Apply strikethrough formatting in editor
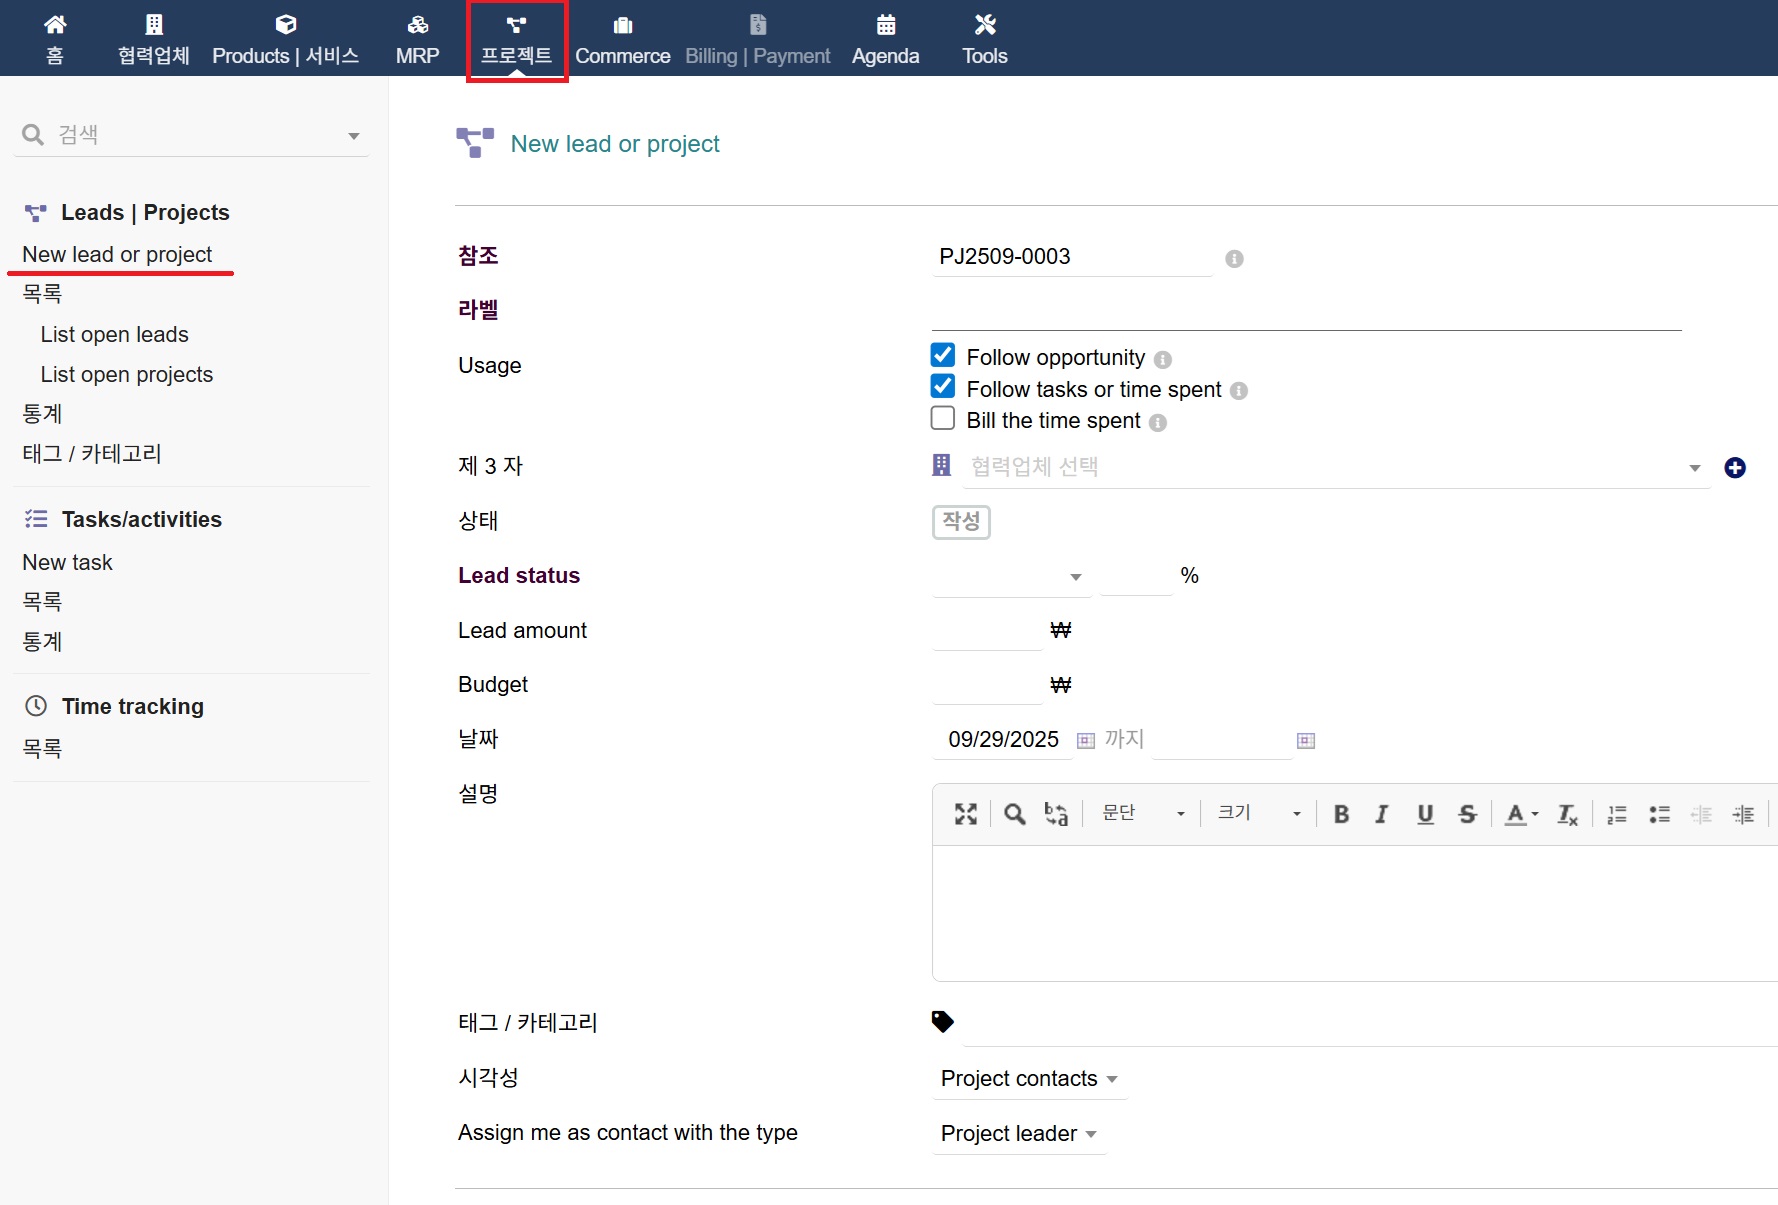 [1467, 814]
